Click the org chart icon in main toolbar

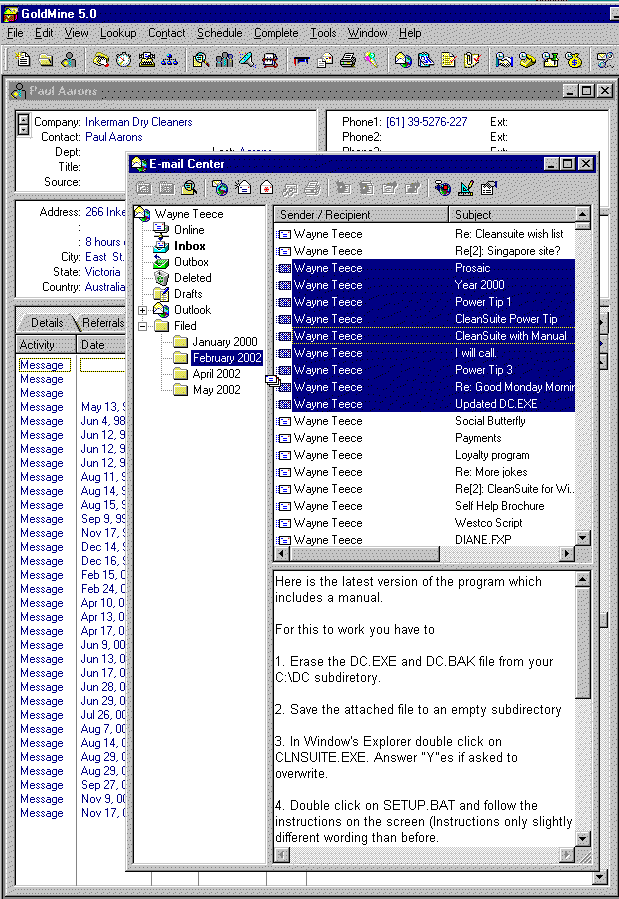(170, 59)
